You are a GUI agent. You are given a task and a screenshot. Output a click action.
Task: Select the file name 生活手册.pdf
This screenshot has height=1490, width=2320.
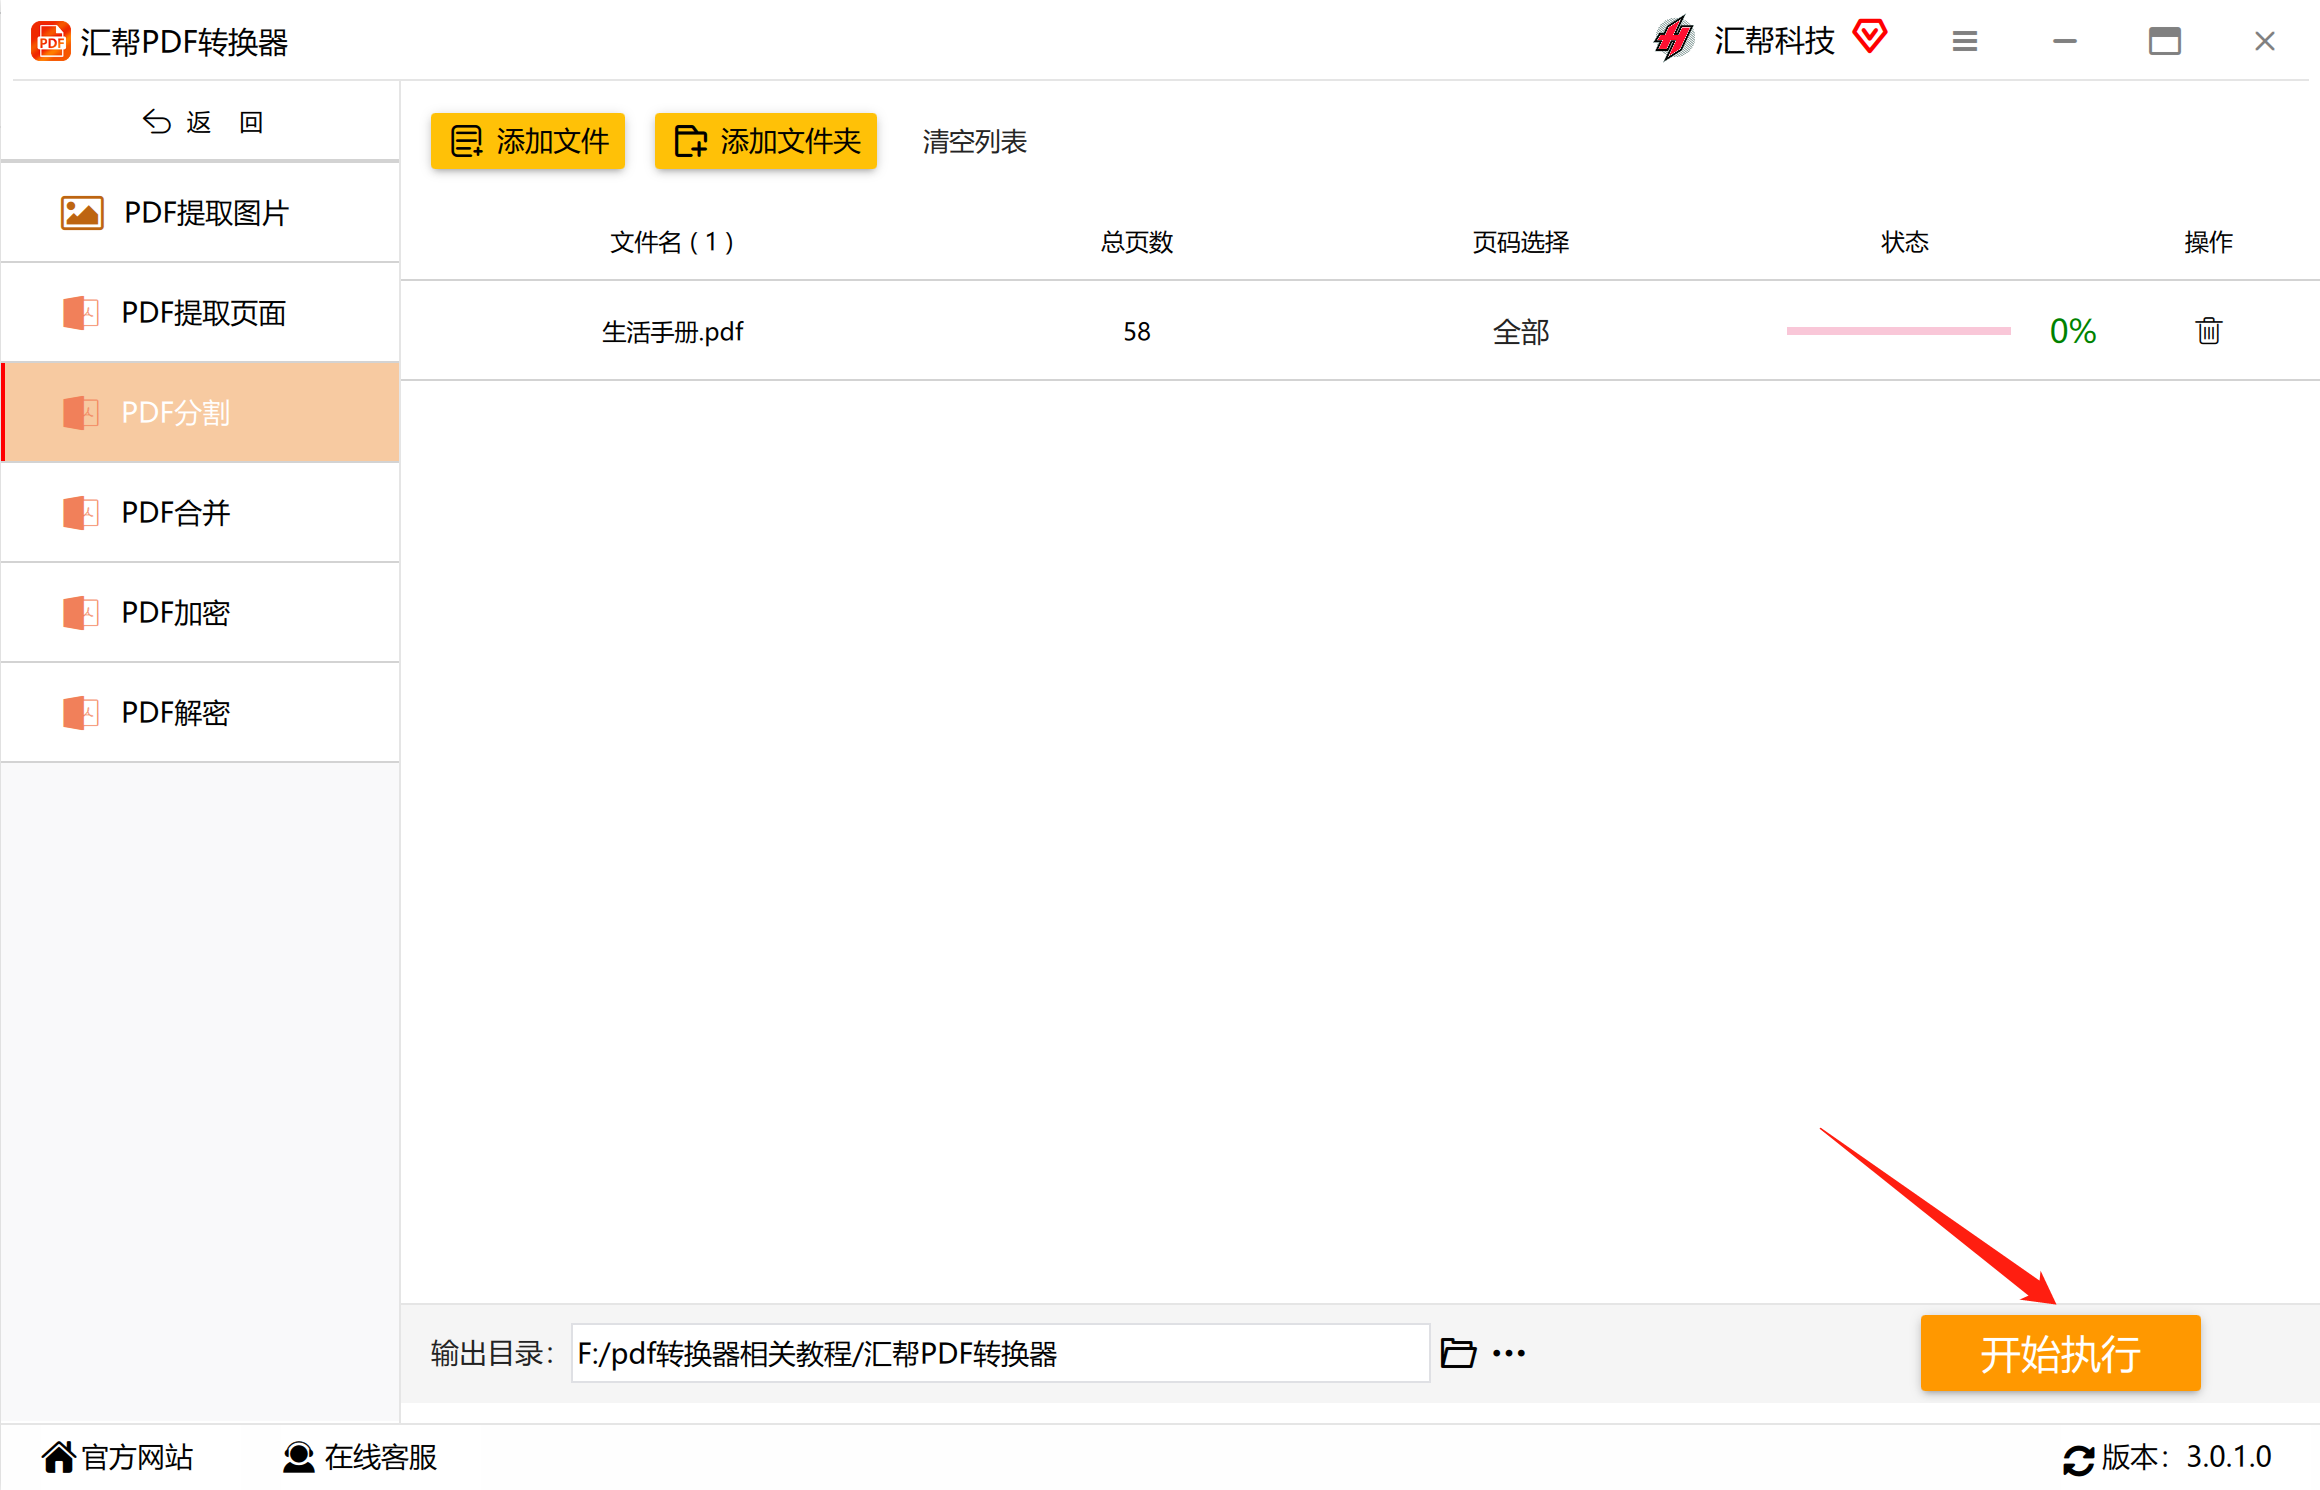672,331
